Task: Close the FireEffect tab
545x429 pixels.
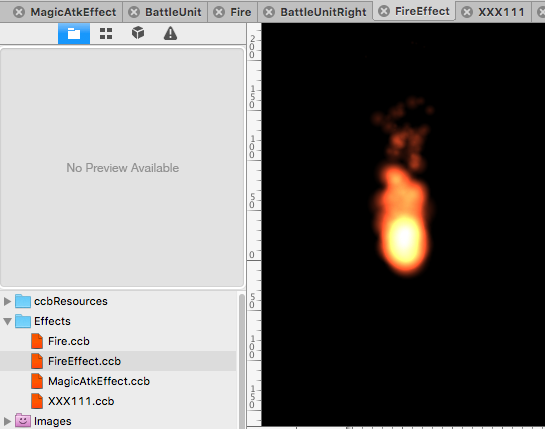Action: pos(384,11)
